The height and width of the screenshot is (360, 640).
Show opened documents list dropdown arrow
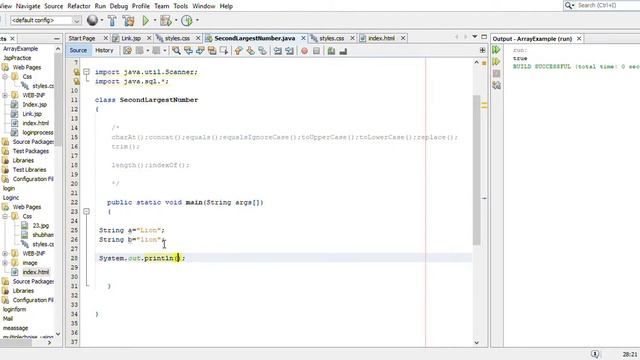pos(475,37)
